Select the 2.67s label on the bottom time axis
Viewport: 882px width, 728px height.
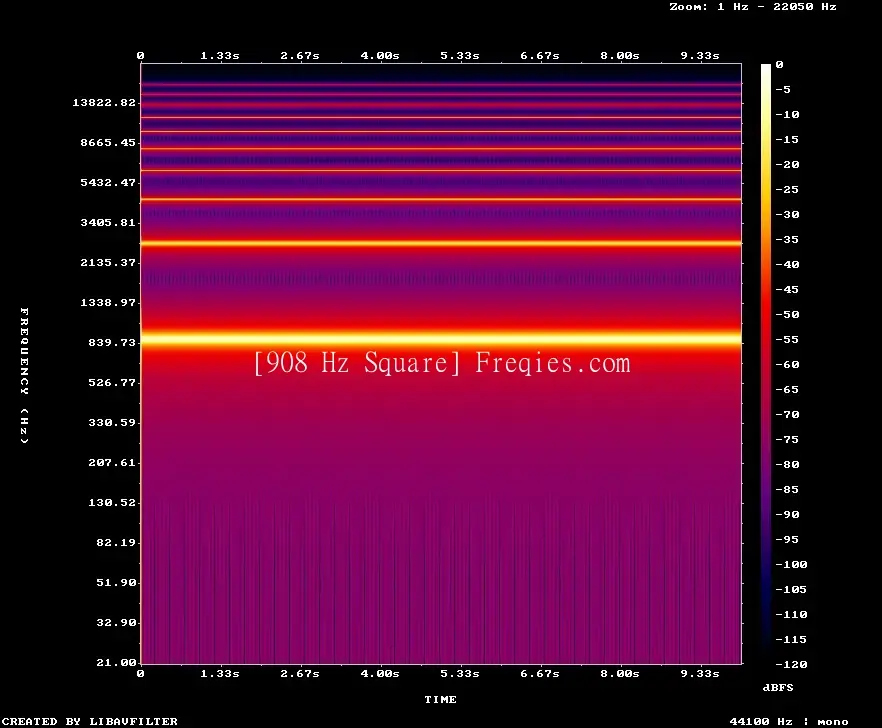(x=300, y=673)
